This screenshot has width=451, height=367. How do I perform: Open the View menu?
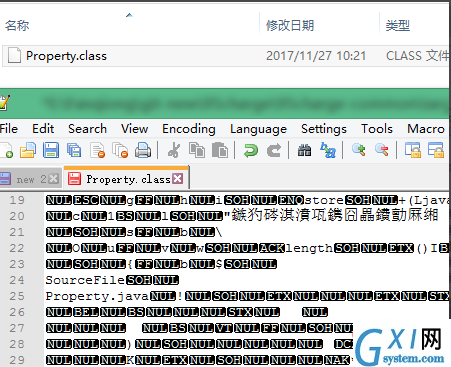134,129
